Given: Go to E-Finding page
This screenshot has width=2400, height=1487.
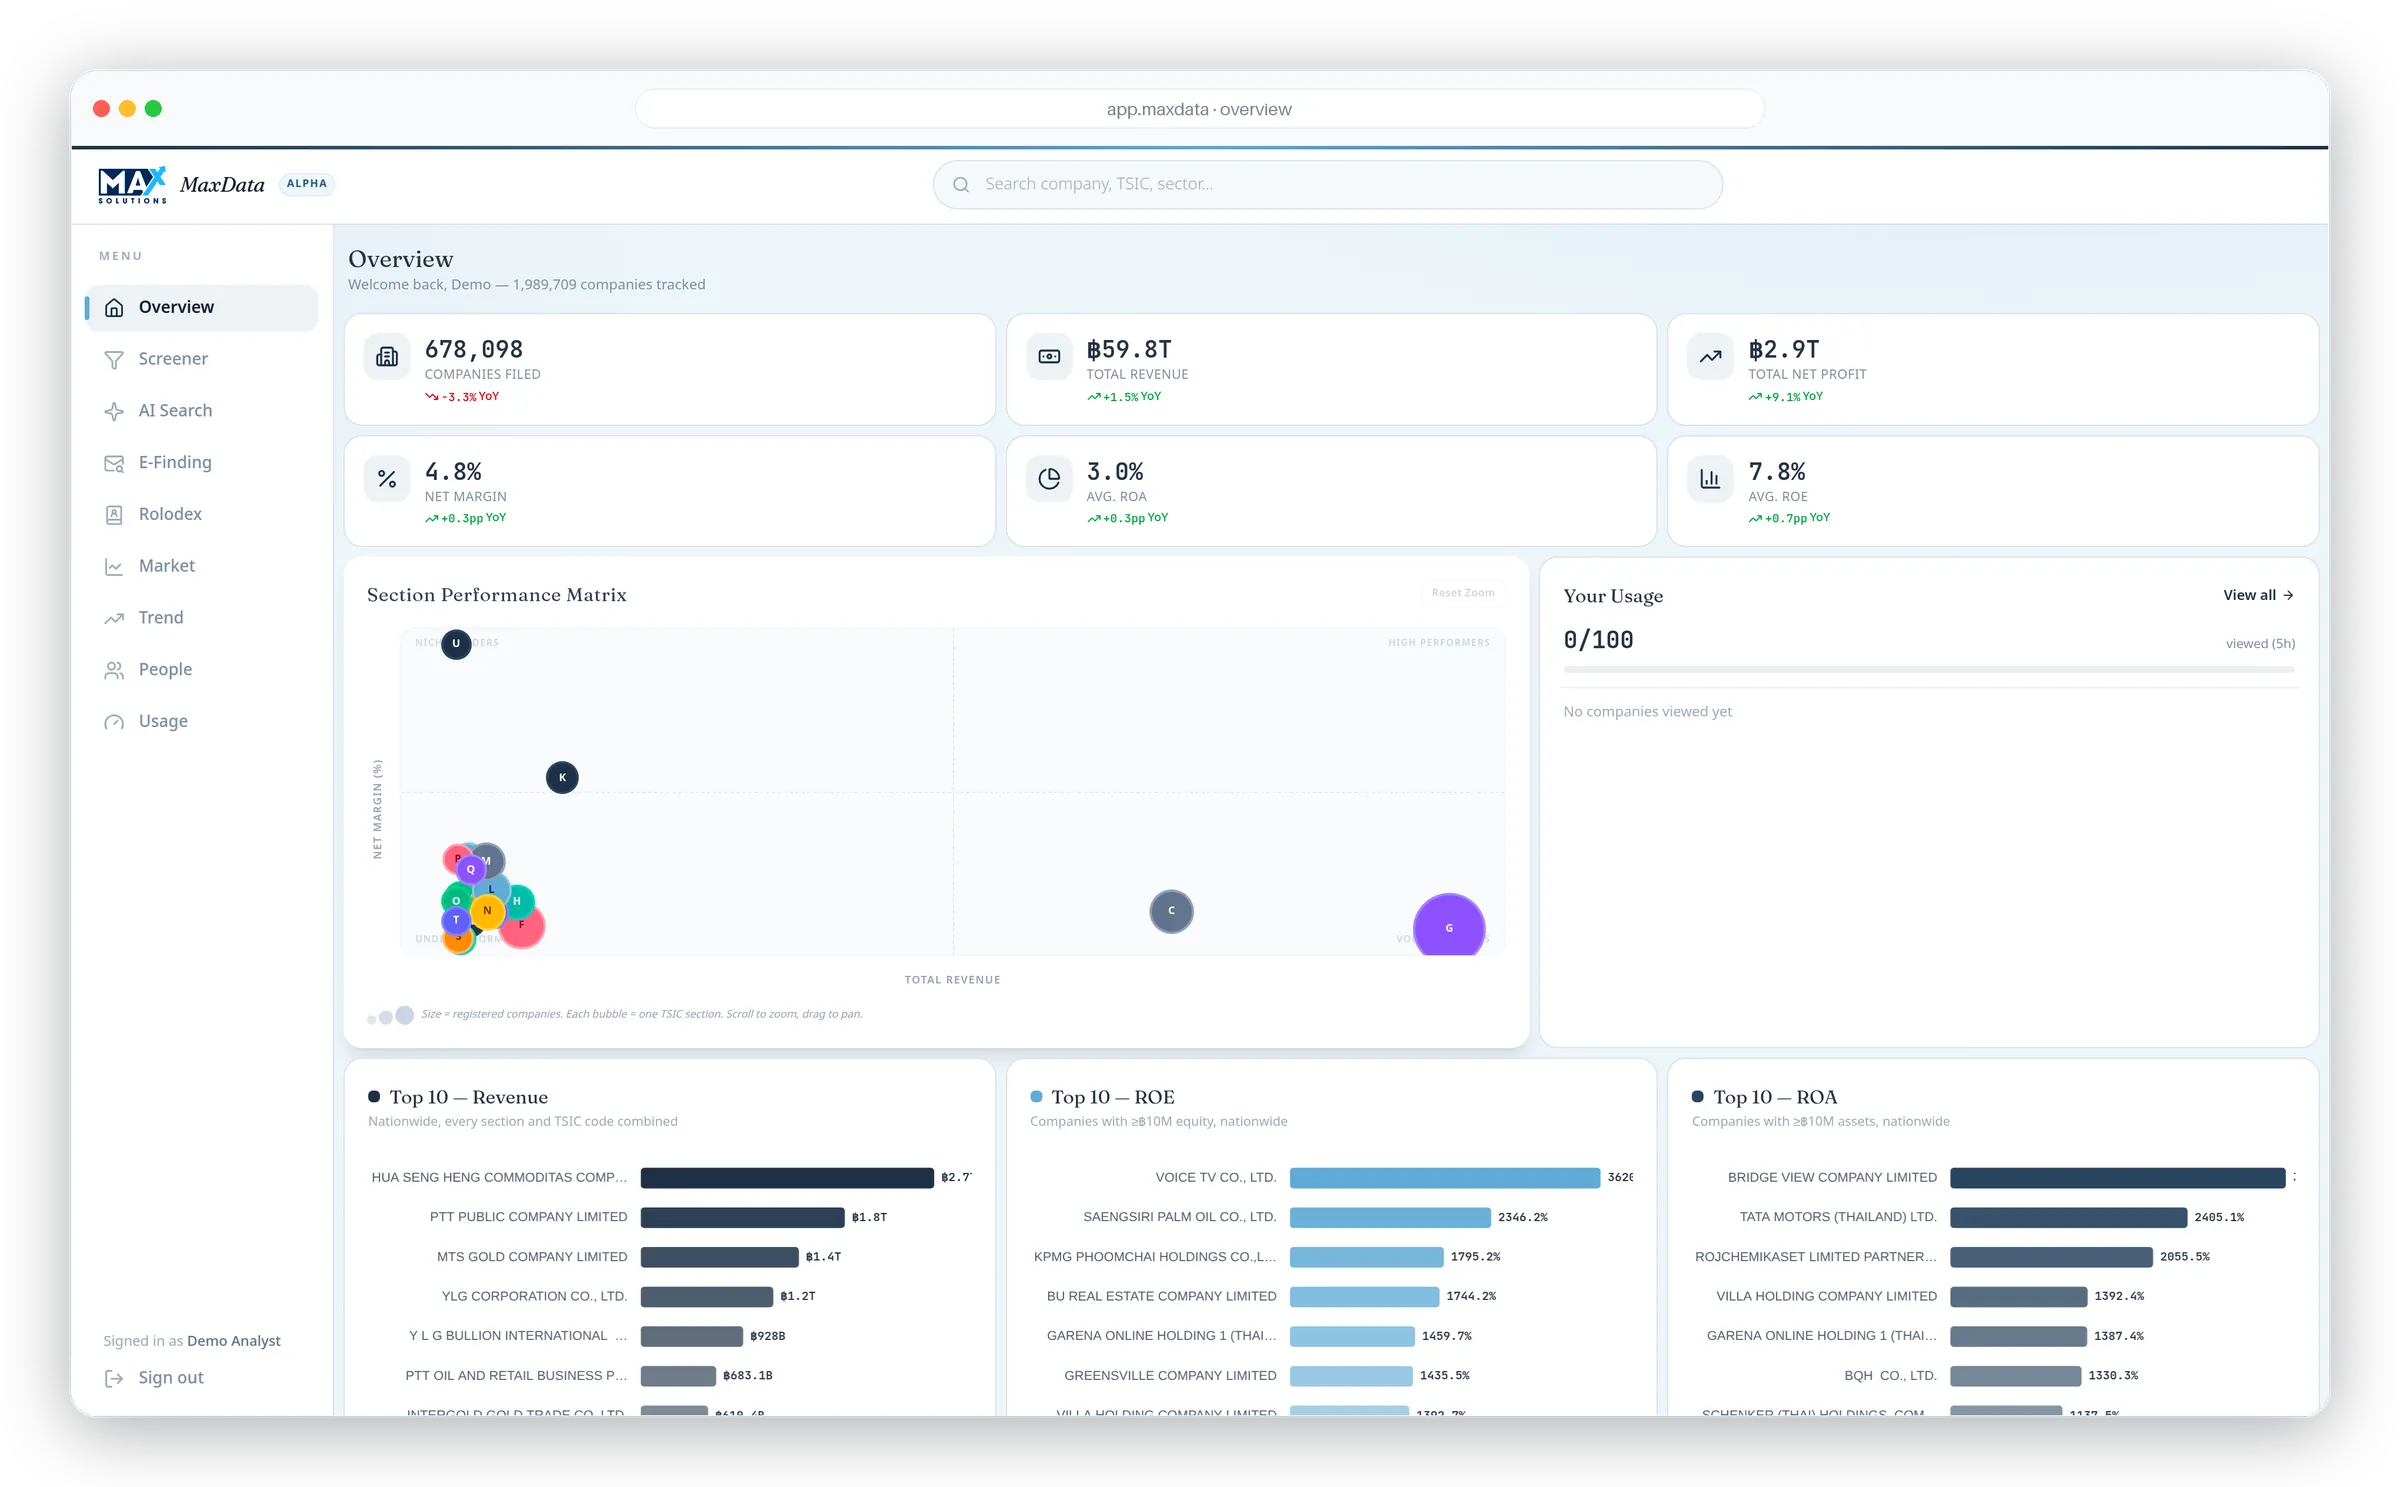Looking at the screenshot, I should coord(202,463).
